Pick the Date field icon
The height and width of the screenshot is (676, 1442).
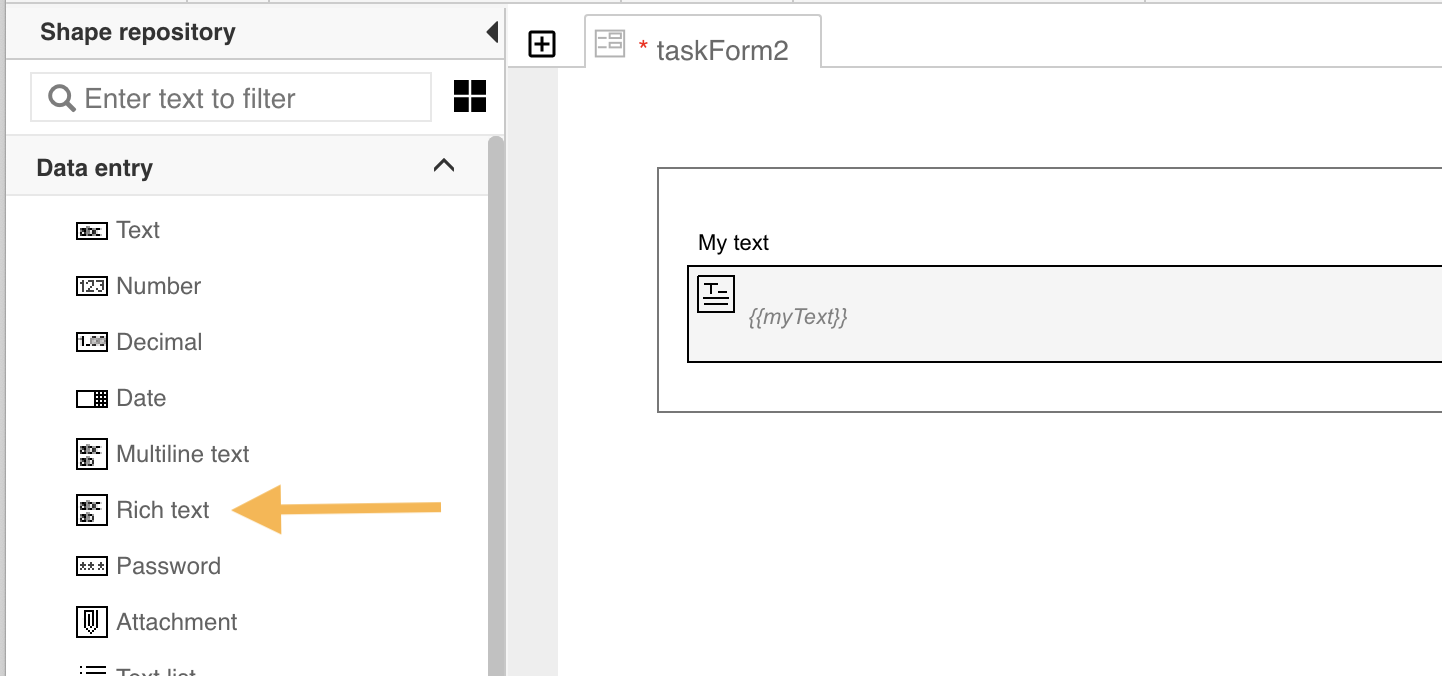pyautogui.click(x=92, y=398)
